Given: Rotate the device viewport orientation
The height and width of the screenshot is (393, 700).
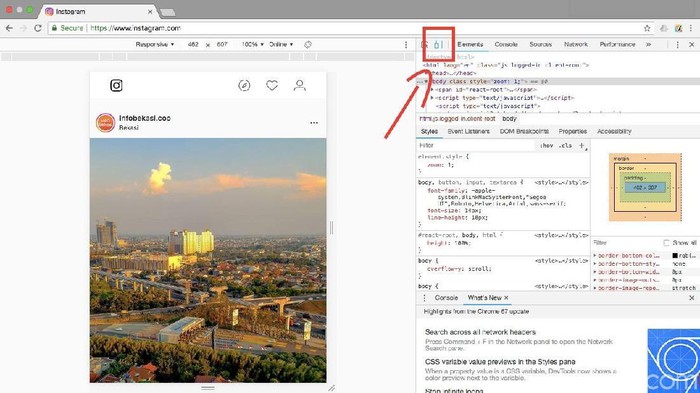Looking at the screenshot, I should point(308,45).
